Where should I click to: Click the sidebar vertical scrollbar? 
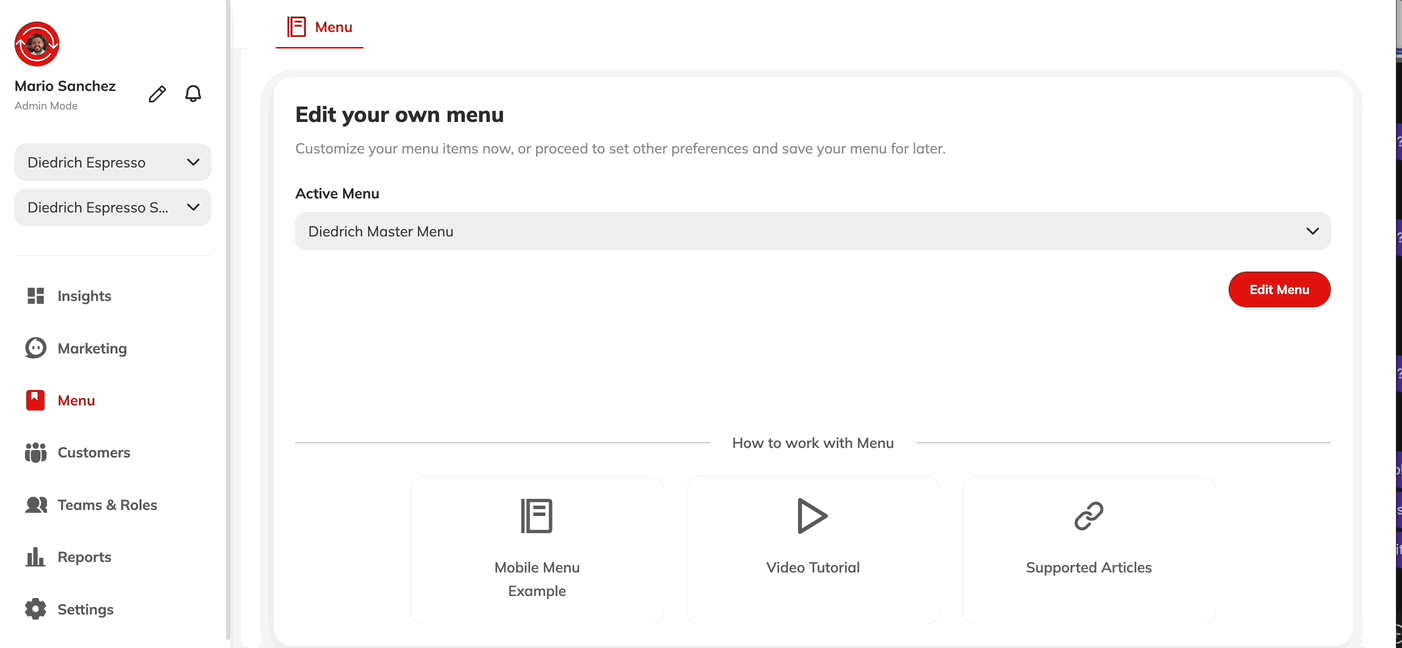(x=228, y=320)
